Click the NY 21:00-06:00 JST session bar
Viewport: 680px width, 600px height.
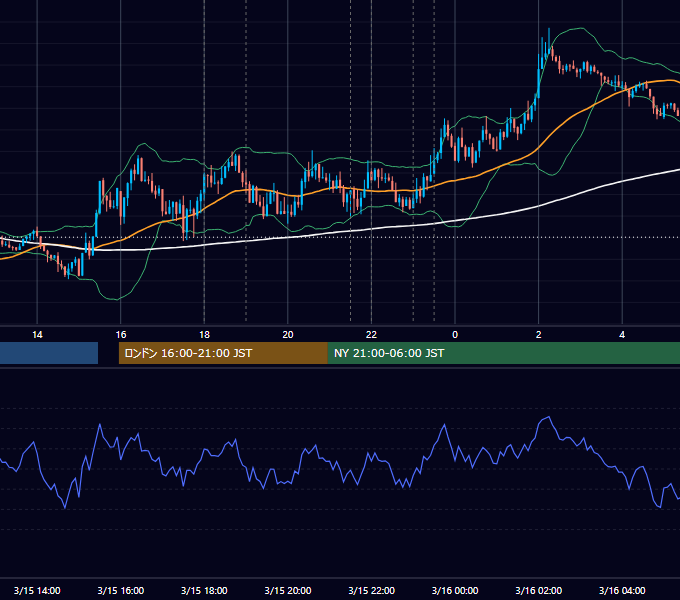point(503,353)
